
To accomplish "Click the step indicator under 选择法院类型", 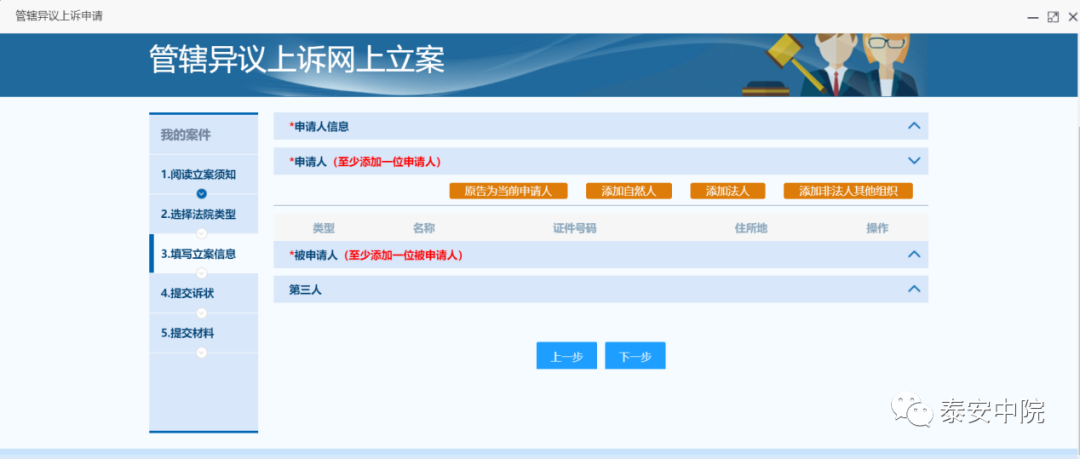I will [x=201, y=233].
